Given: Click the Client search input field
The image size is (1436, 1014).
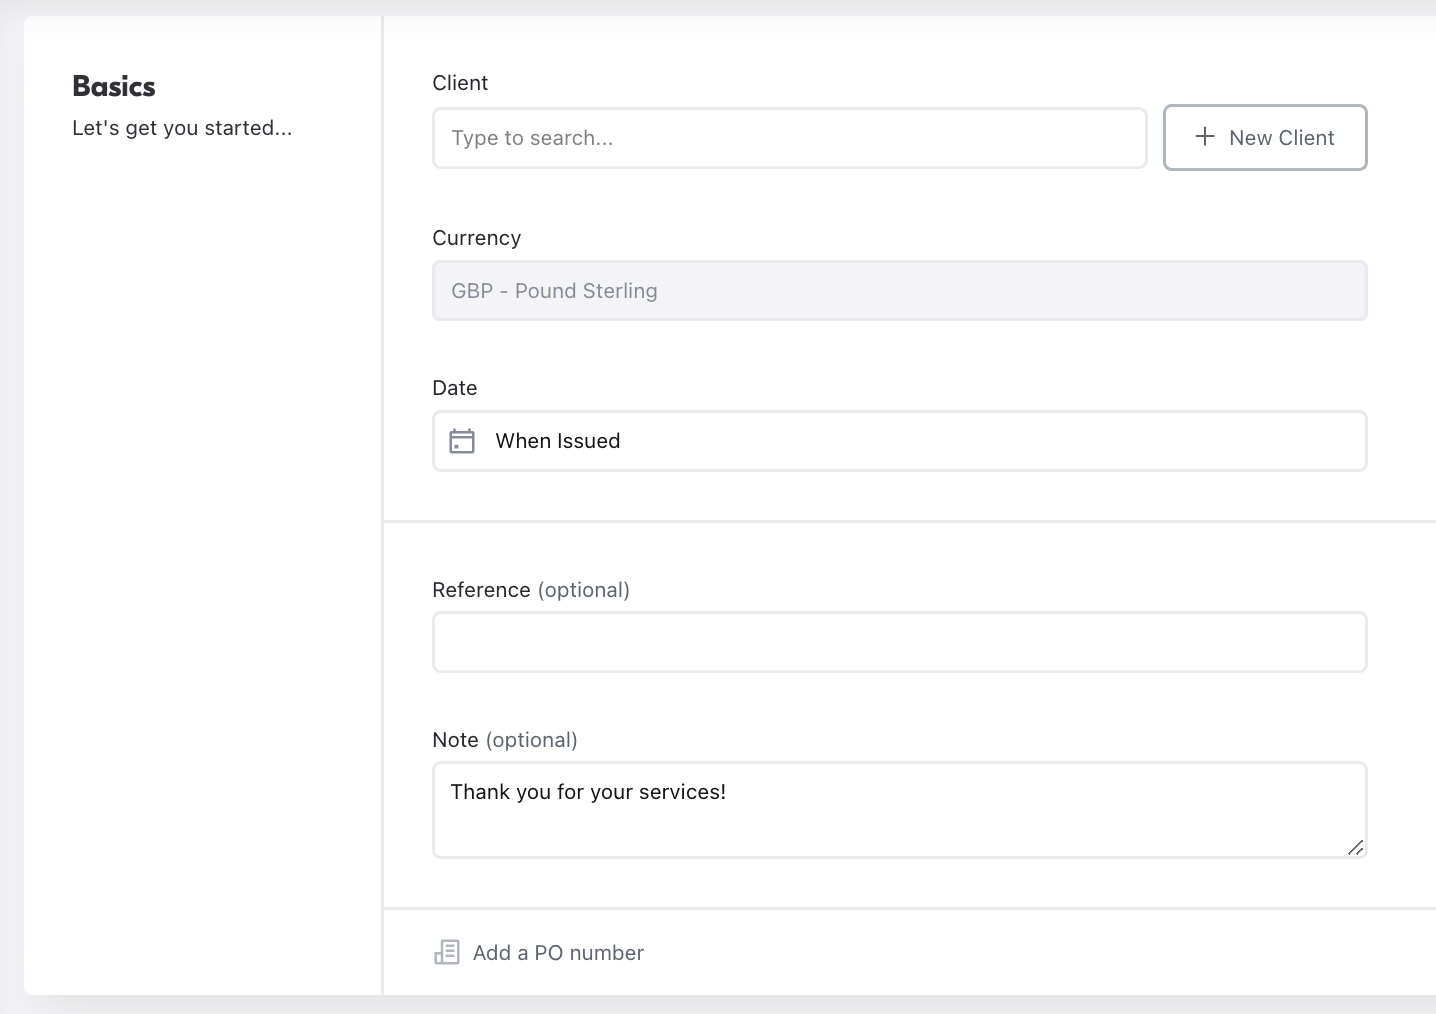Looking at the screenshot, I should point(789,138).
